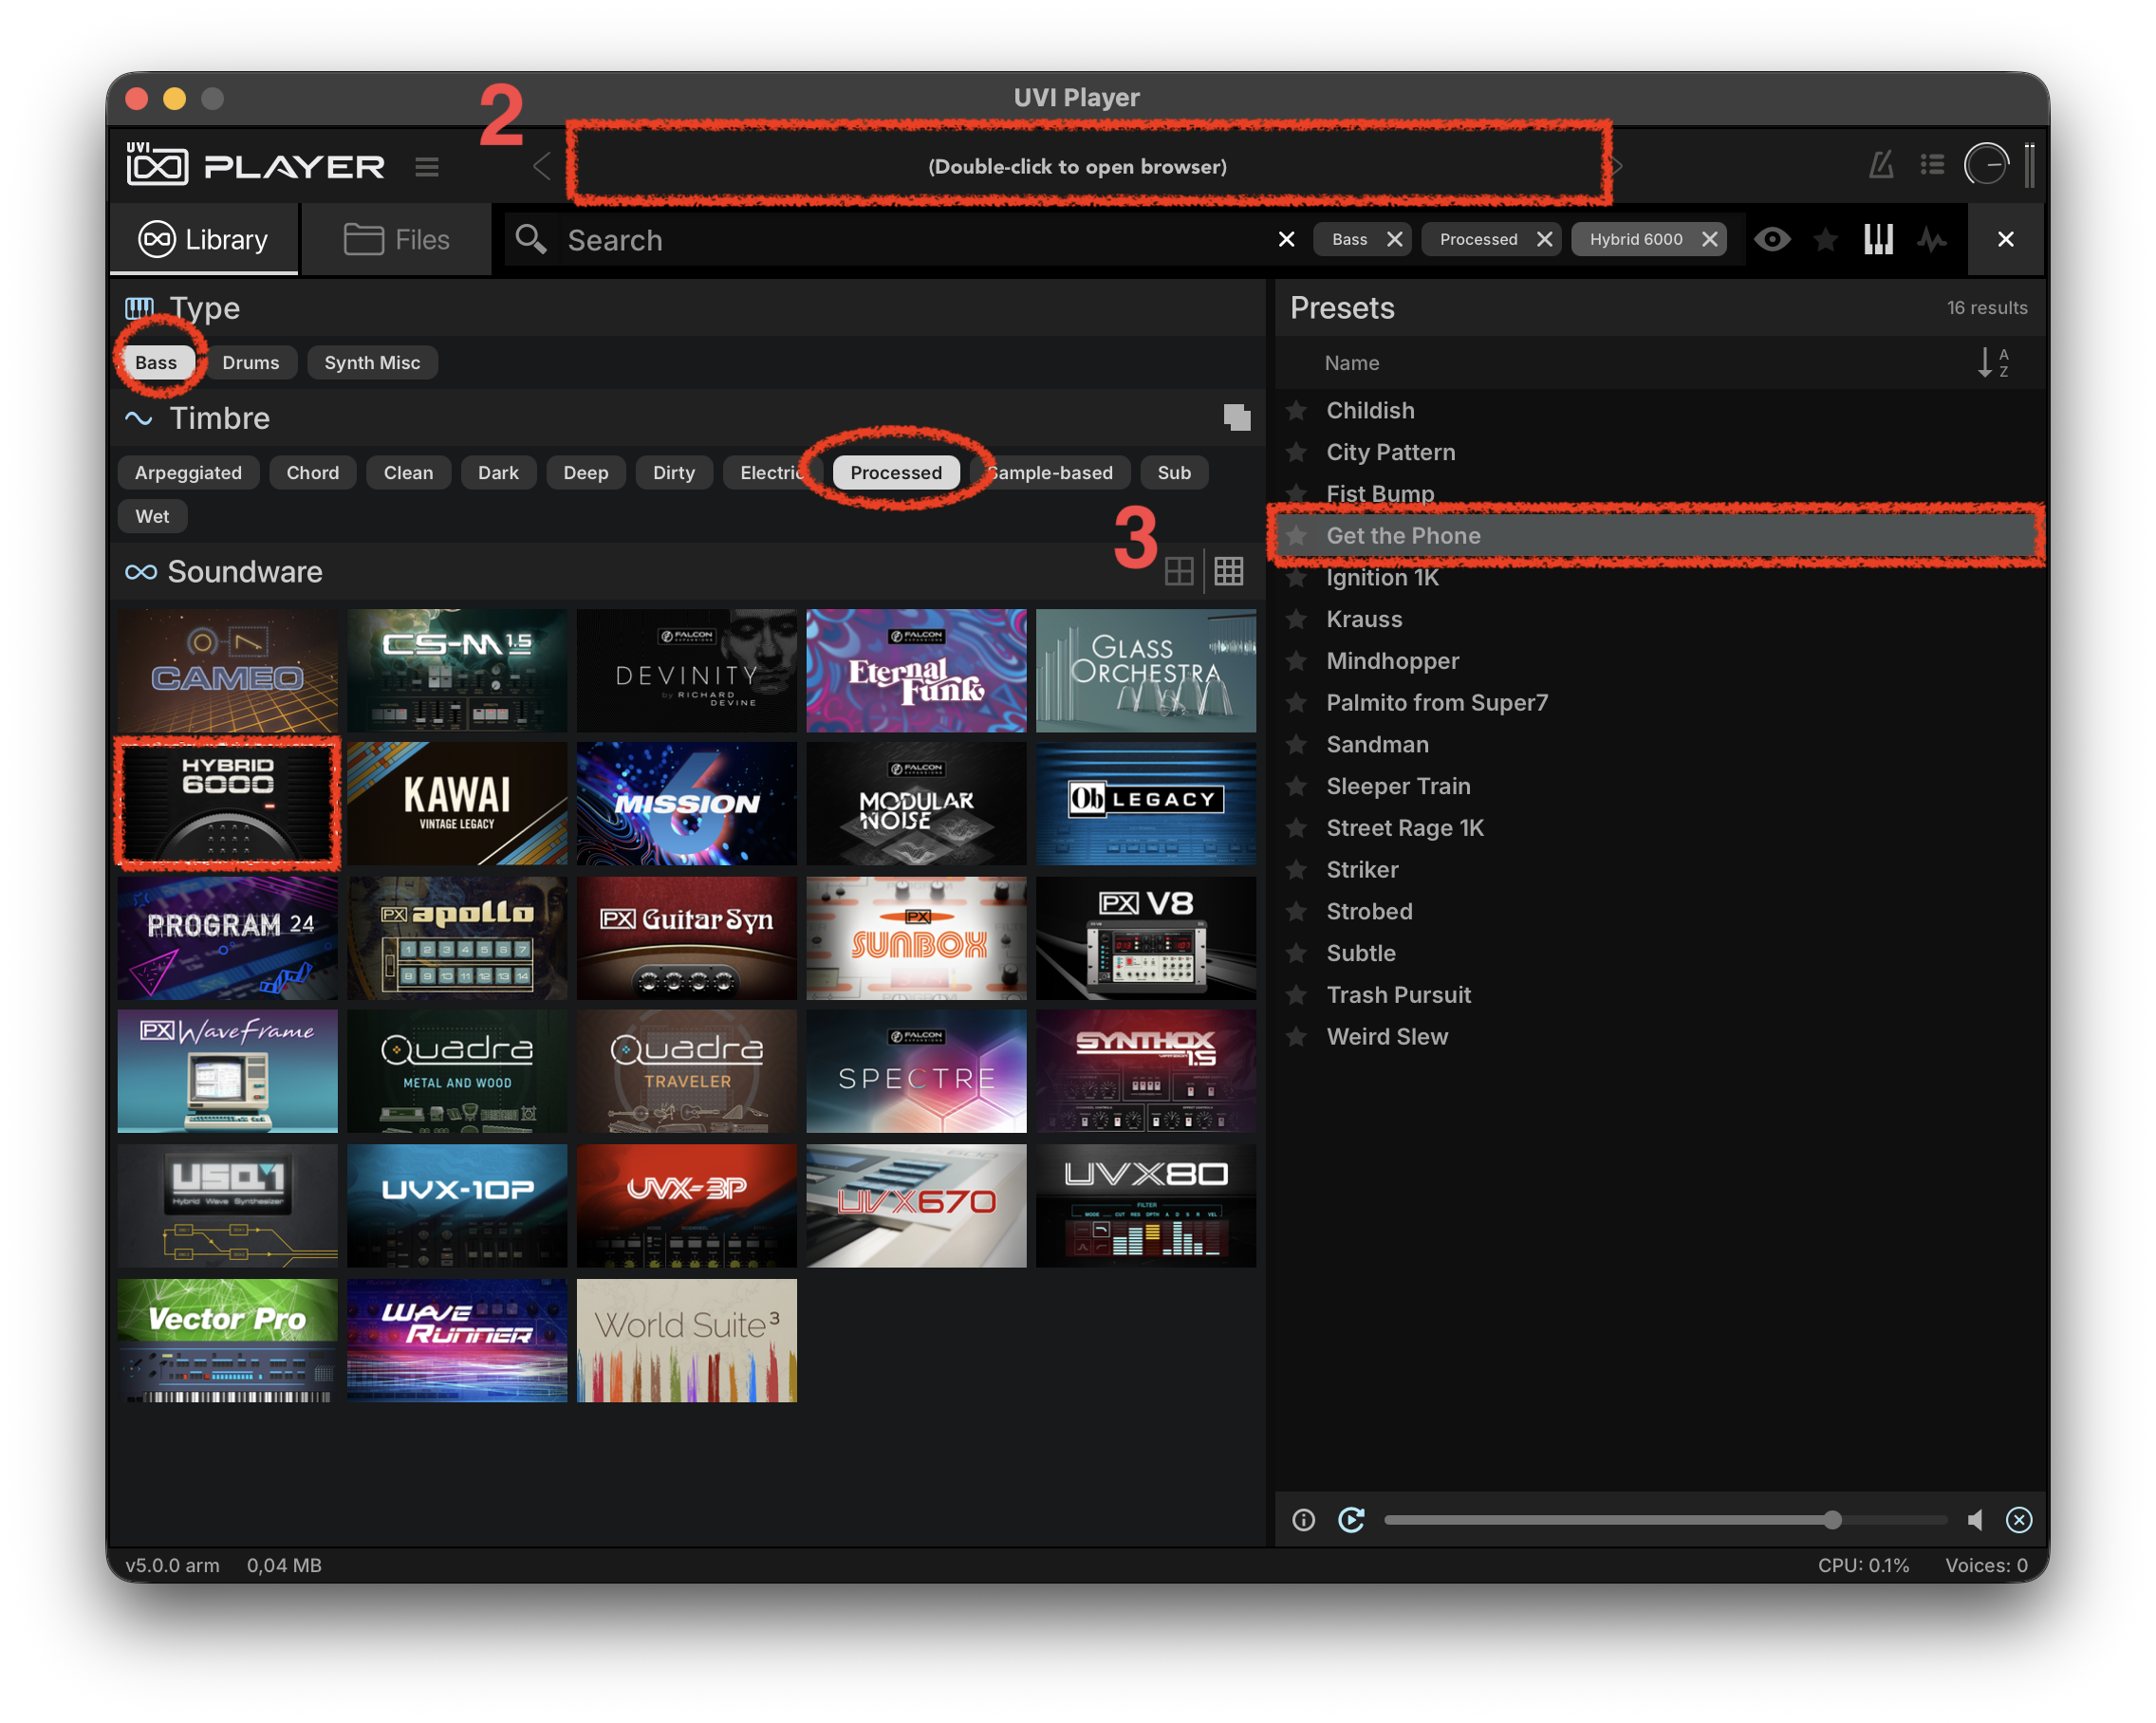Open the UVX670 soundware thumbnail
Image resolution: width=2156 pixels, height=1723 pixels.
click(x=916, y=1207)
